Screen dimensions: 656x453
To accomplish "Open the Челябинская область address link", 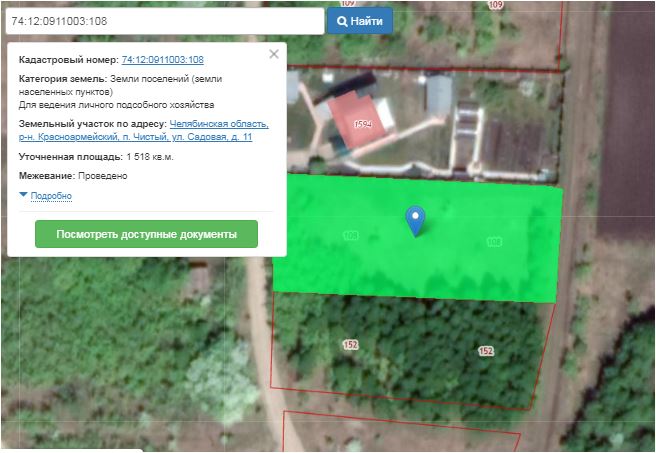I will click(218, 124).
